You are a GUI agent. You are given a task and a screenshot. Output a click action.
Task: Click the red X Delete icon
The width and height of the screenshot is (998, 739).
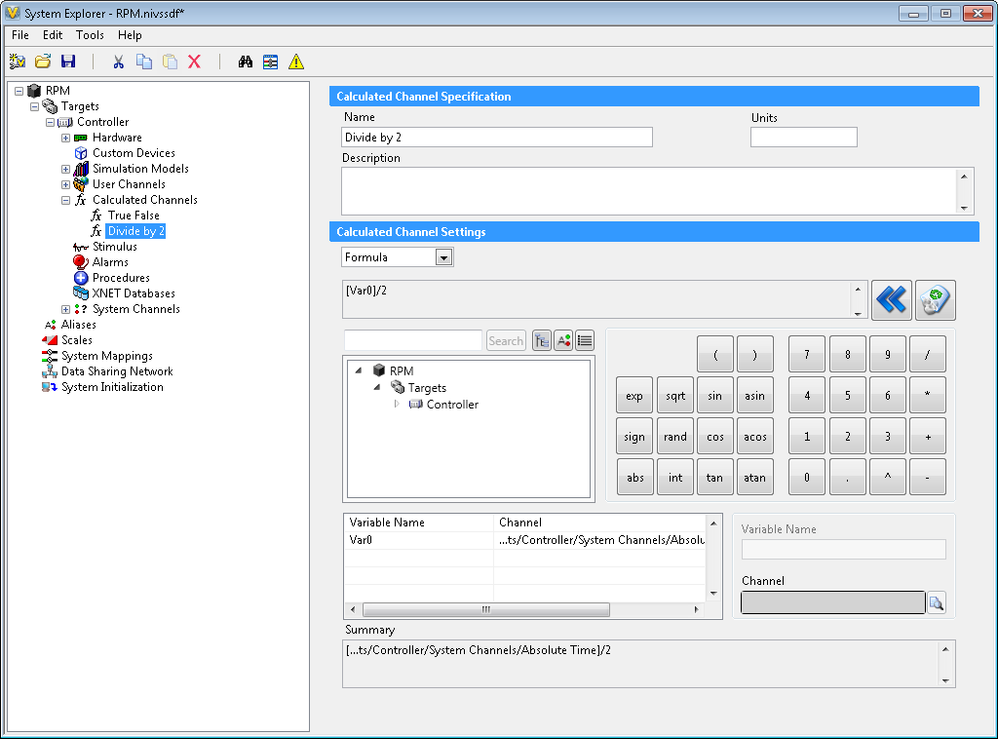point(194,62)
